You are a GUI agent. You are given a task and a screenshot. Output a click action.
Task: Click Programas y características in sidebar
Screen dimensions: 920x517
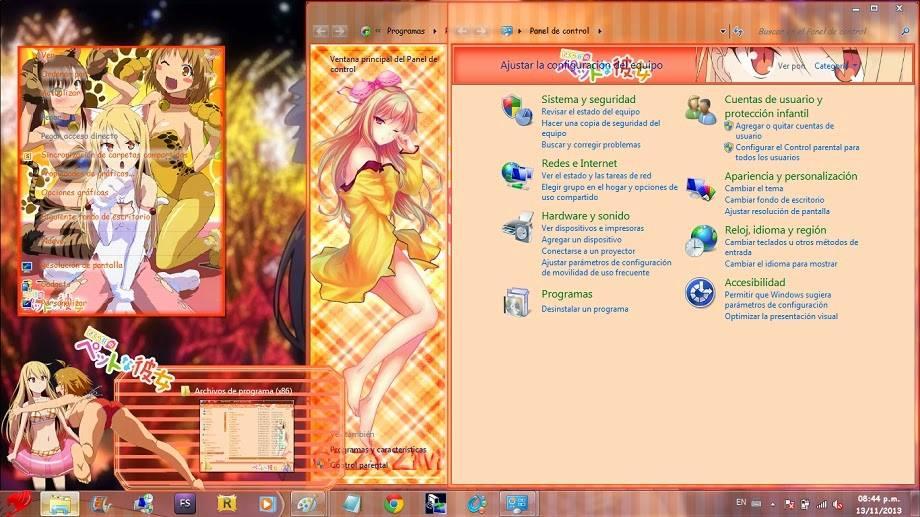tap(378, 450)
